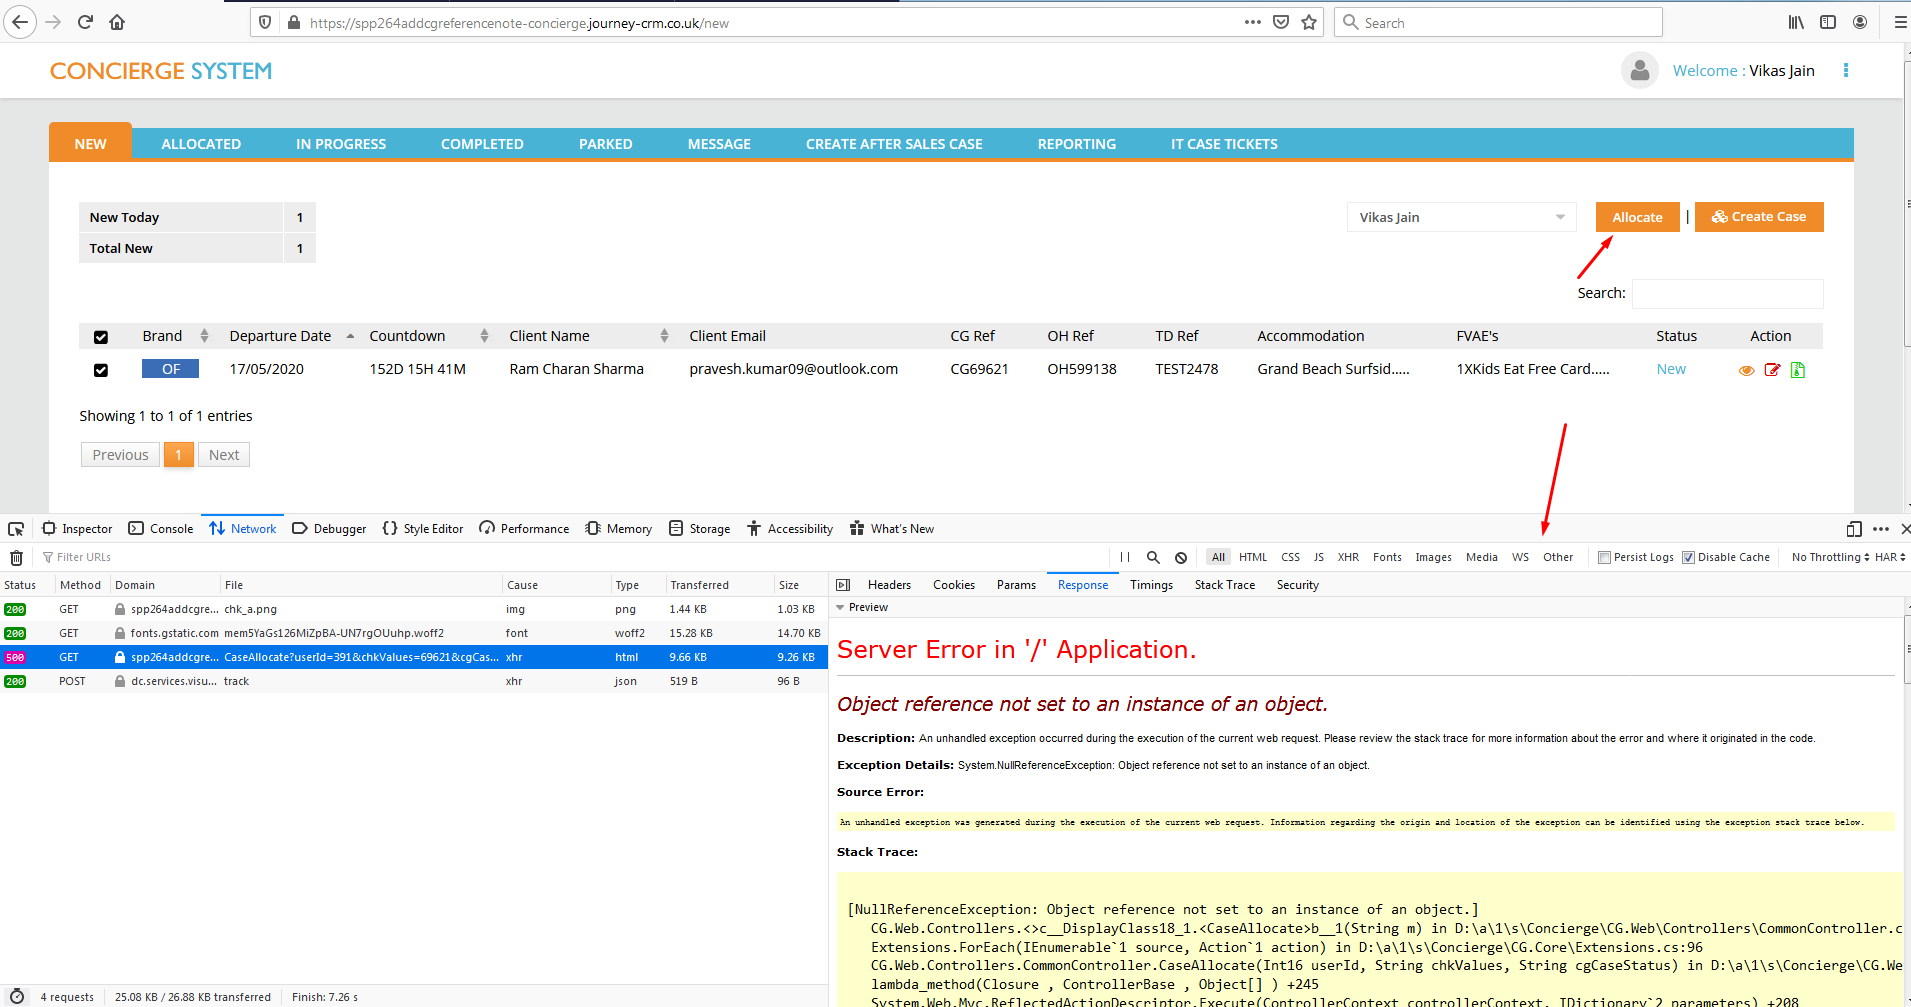Toggle responsive design mode icon
1911x1007 pixels.
tap(1853, 529)
